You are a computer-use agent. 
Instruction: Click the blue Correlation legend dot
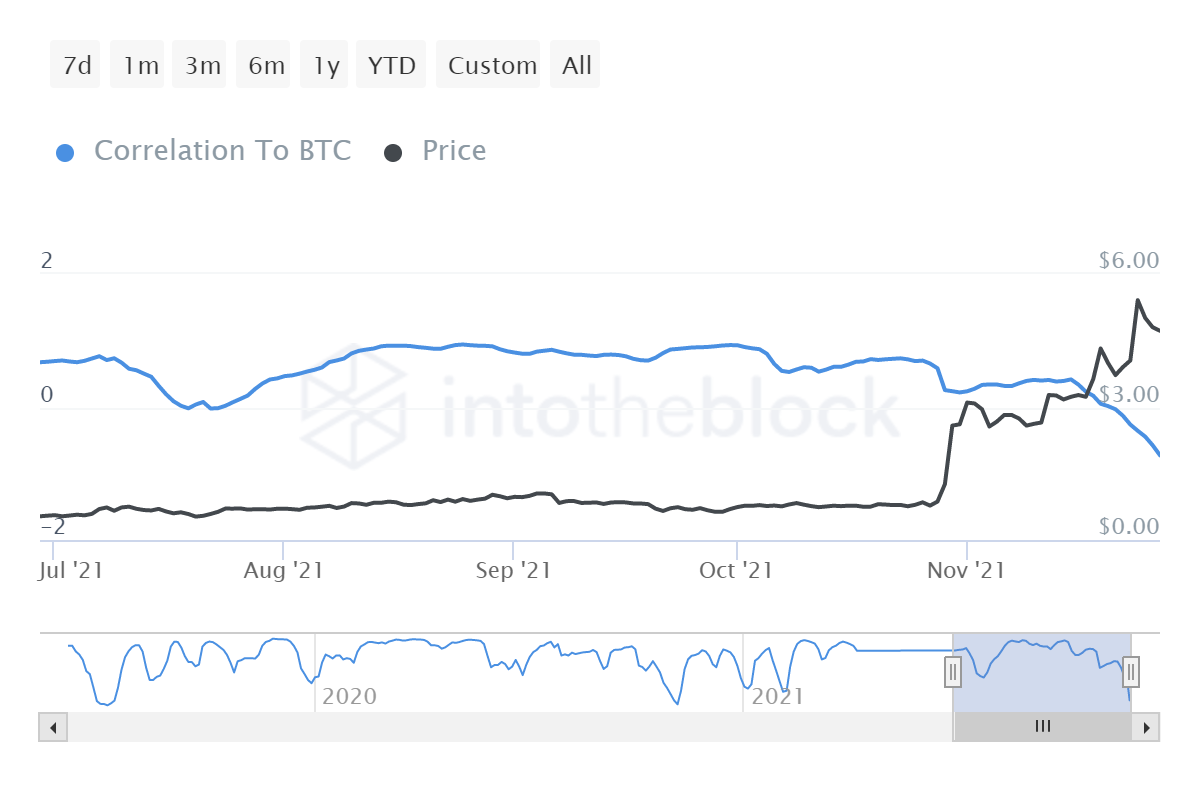(65, 153)
